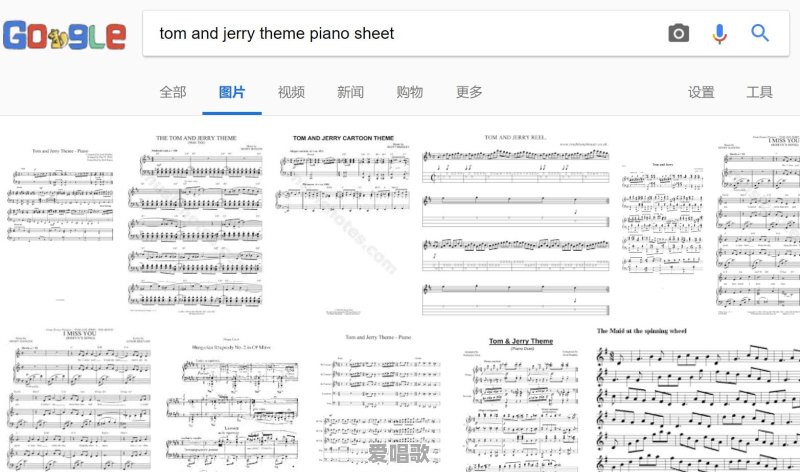The width and height of the screenshot is (800, 472).
Task: Click the search query text field
Action: pyautogui.click(x=403, y=34)
